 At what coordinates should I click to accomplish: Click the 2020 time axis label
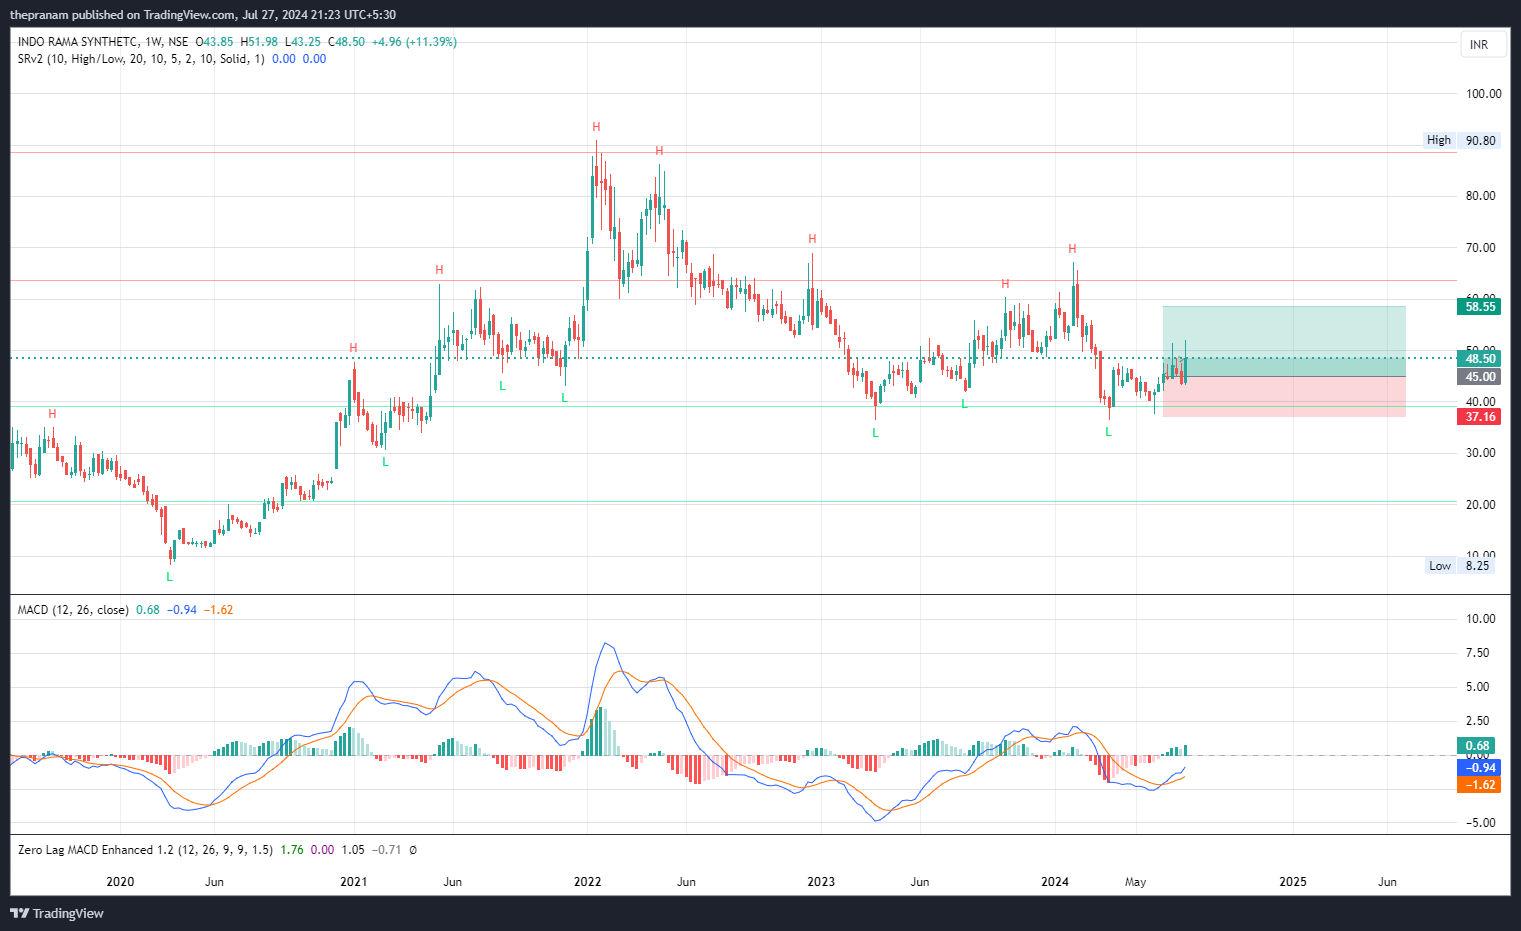(x=120, y=882)
